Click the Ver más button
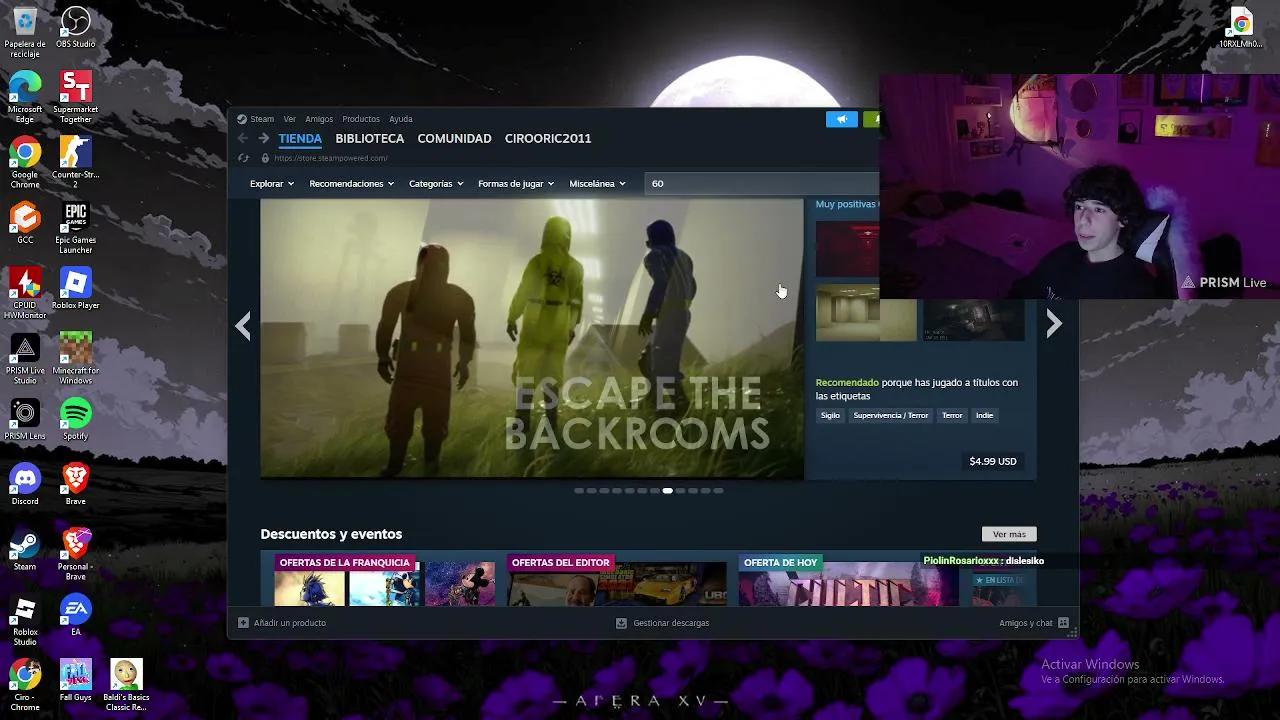The image size is (1280, 720). [x=1009, y=534]
